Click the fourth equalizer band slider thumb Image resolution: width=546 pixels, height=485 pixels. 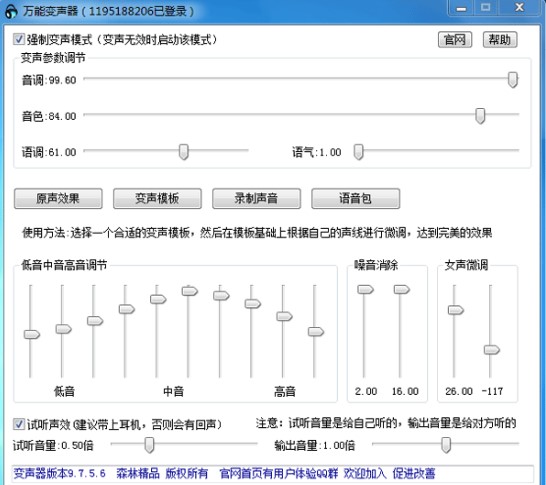(127, 309)
